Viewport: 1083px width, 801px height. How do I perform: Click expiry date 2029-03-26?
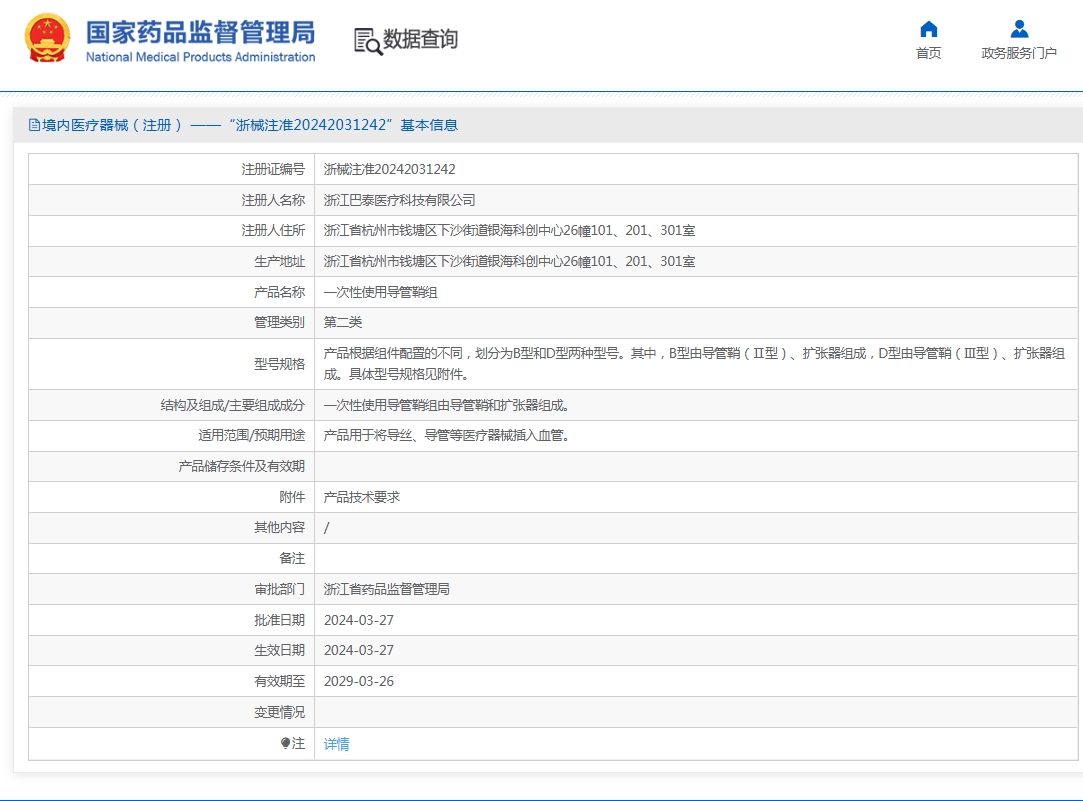point(359,682)
